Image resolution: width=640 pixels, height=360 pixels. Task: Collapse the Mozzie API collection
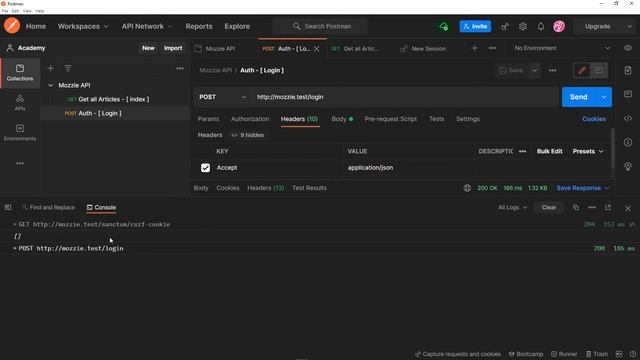point(51,85)
